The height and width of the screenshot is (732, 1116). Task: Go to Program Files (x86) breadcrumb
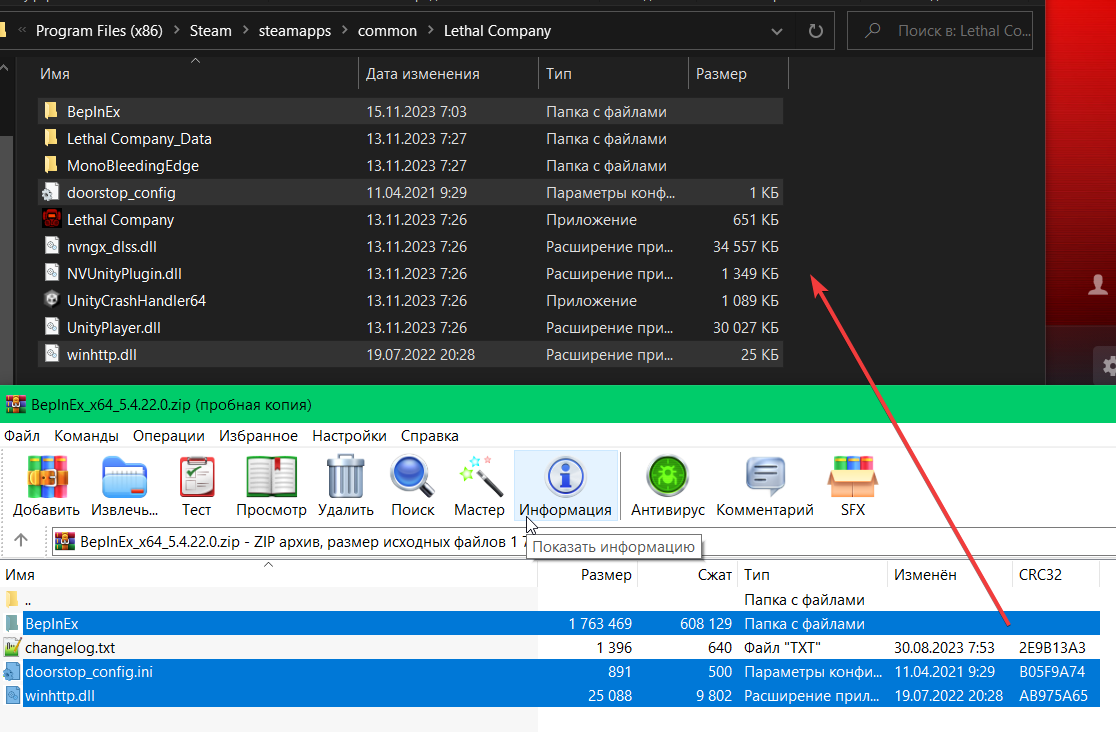pos(99,31)
